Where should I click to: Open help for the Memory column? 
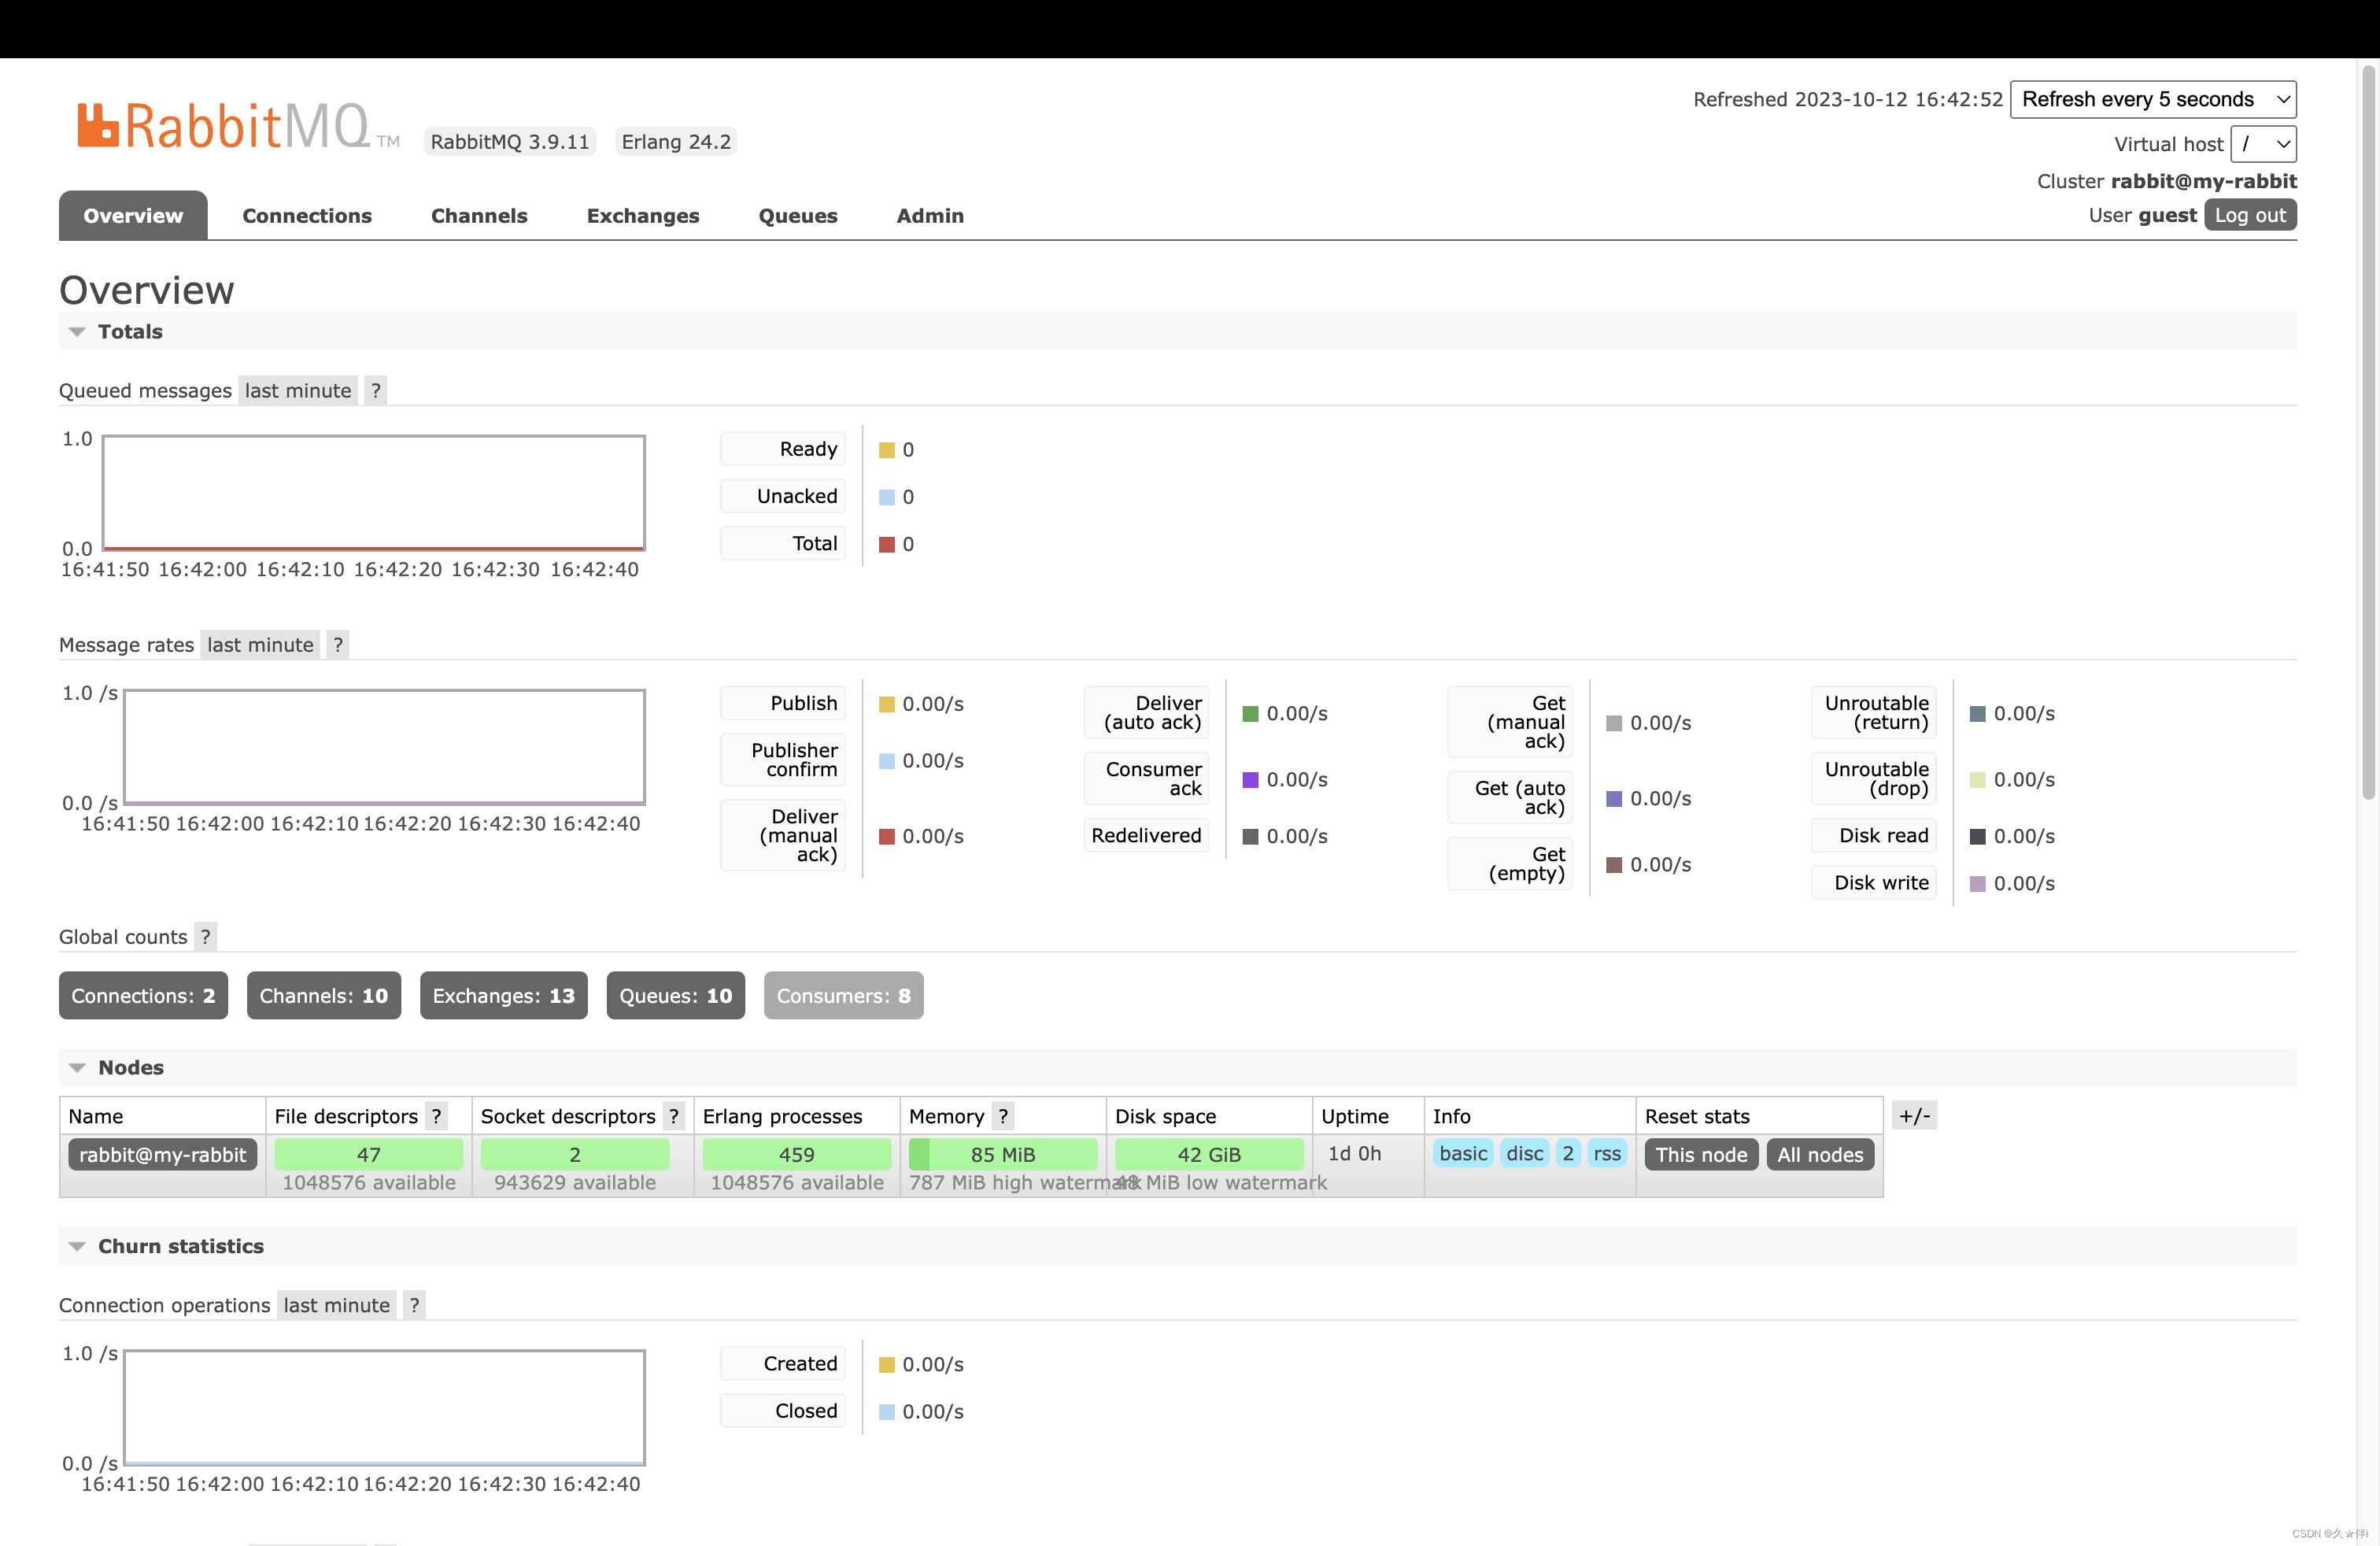[1003, 1115]
